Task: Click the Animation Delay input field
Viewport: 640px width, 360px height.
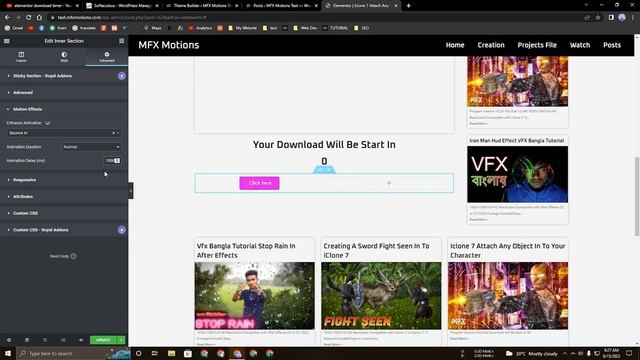Action: 112,161
